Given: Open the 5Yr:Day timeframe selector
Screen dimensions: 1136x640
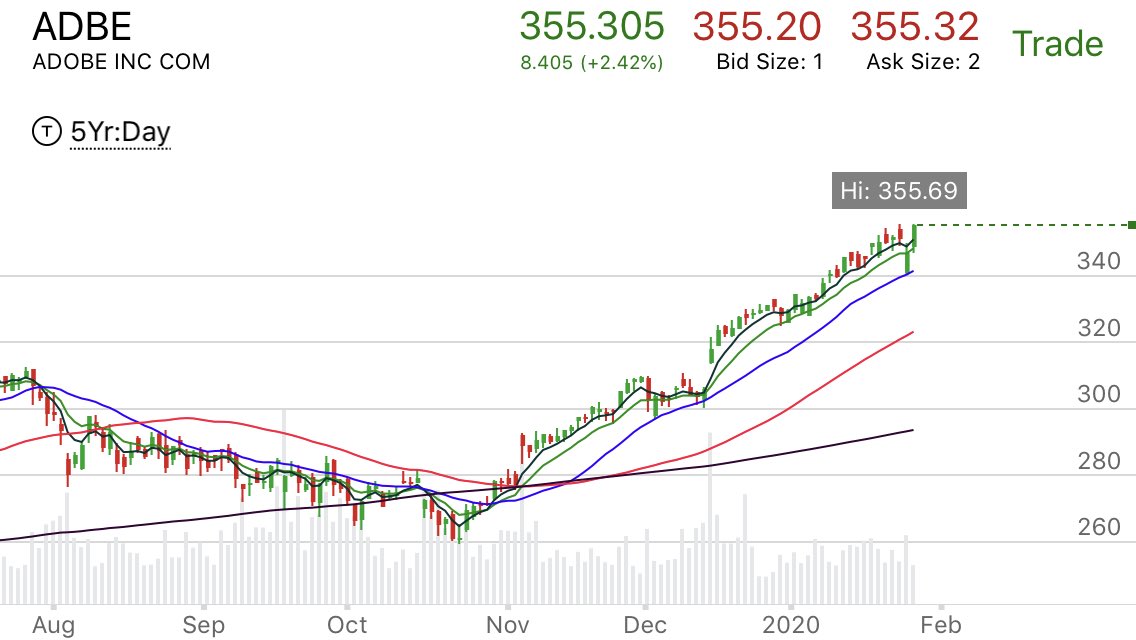Looking at the screenshot, I should coord(120,132).
